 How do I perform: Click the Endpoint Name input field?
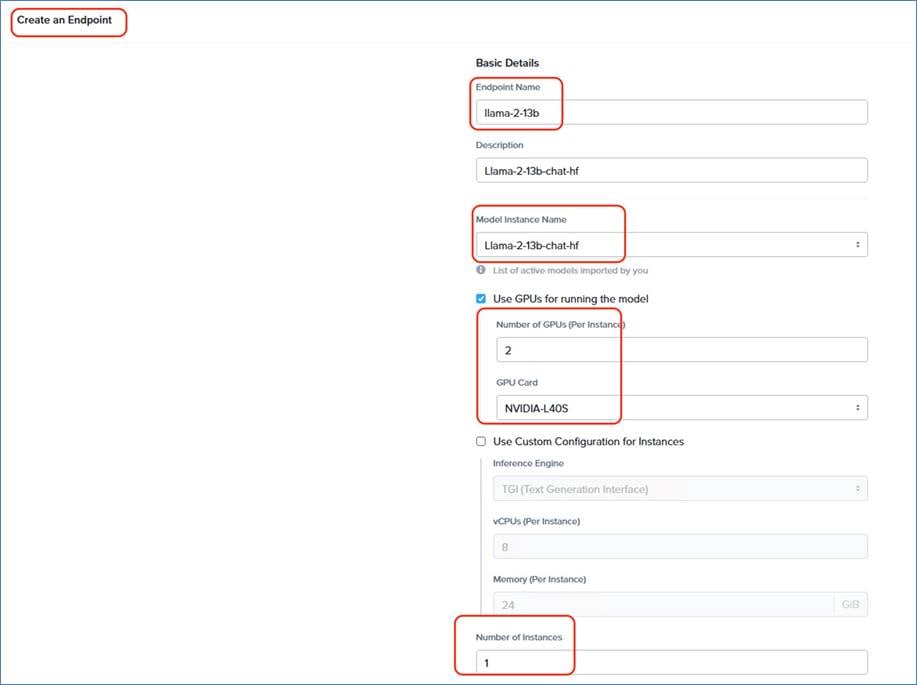coord(671,112)
